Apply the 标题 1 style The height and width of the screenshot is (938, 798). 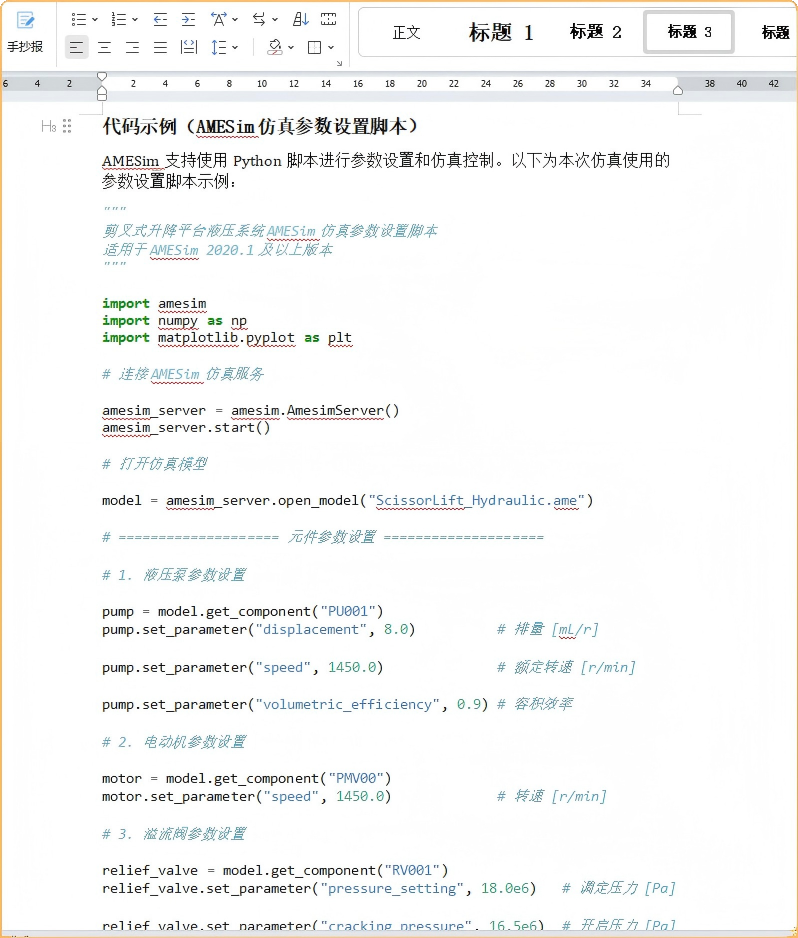click(501, 32)
